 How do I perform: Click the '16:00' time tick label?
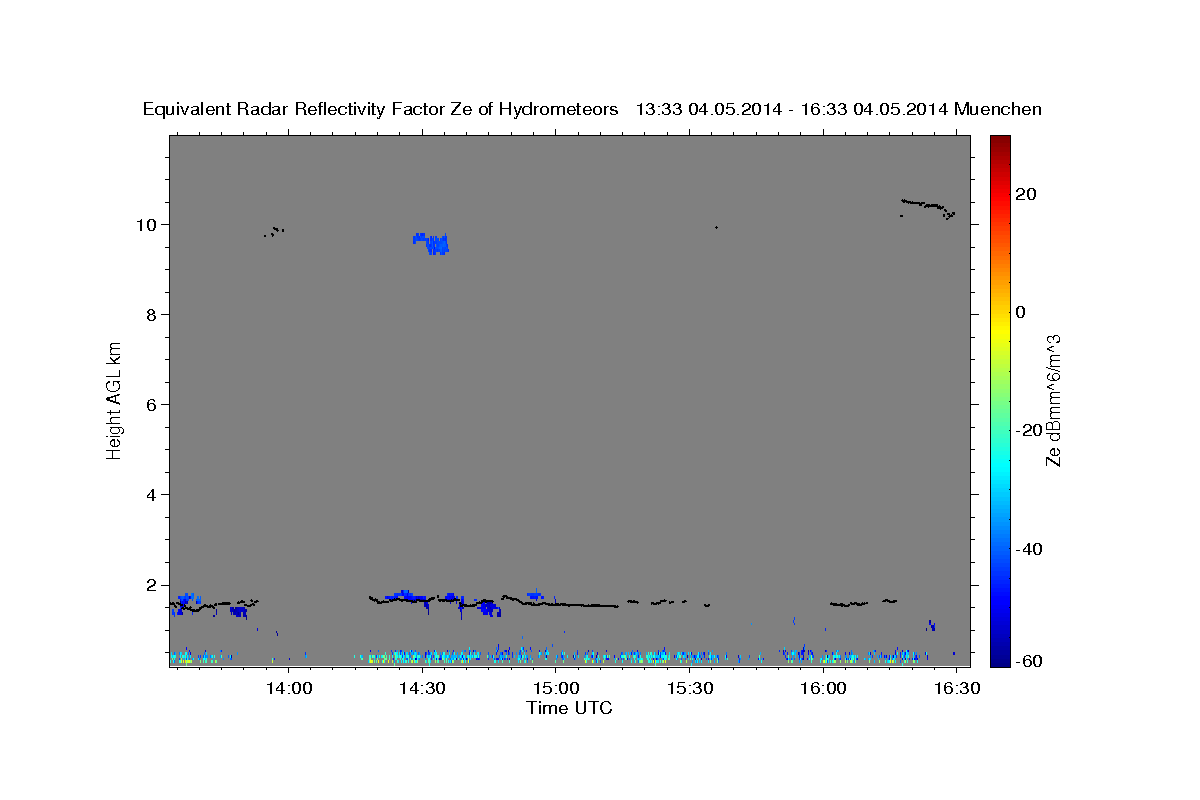click(x=823, y=689)
